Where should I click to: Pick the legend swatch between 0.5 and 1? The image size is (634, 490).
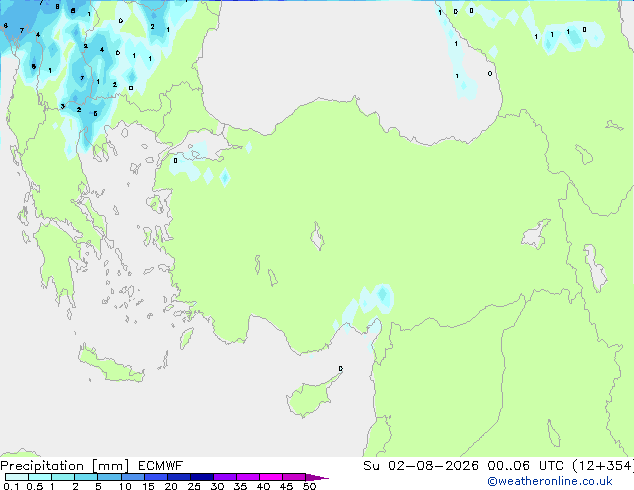(x=40, y=477)
